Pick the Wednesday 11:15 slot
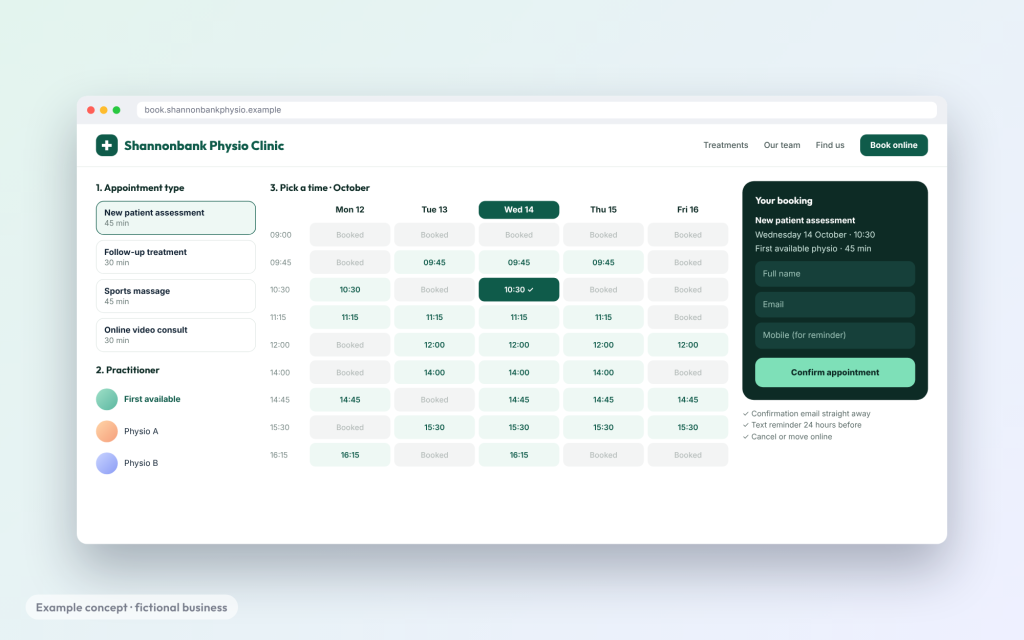The height and width of the screenshot is (640, 1024). pos(519,317)
